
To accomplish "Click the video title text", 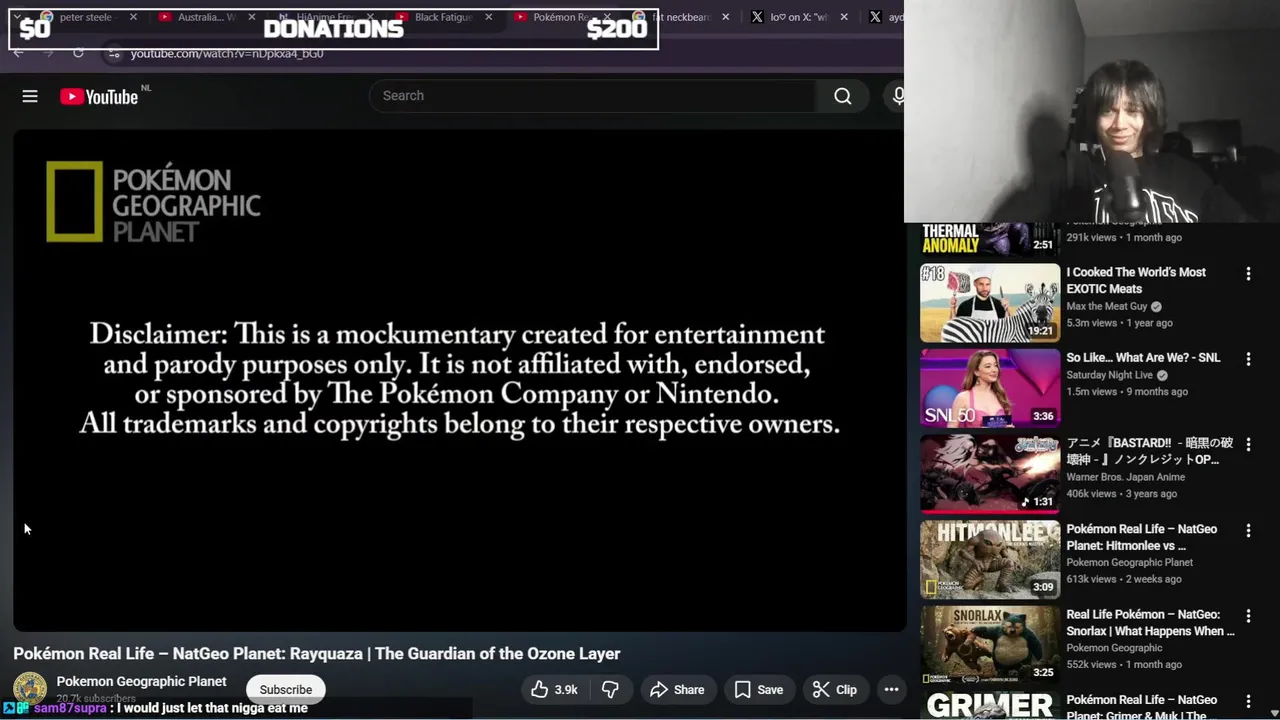I will click(x=317, y=653).
